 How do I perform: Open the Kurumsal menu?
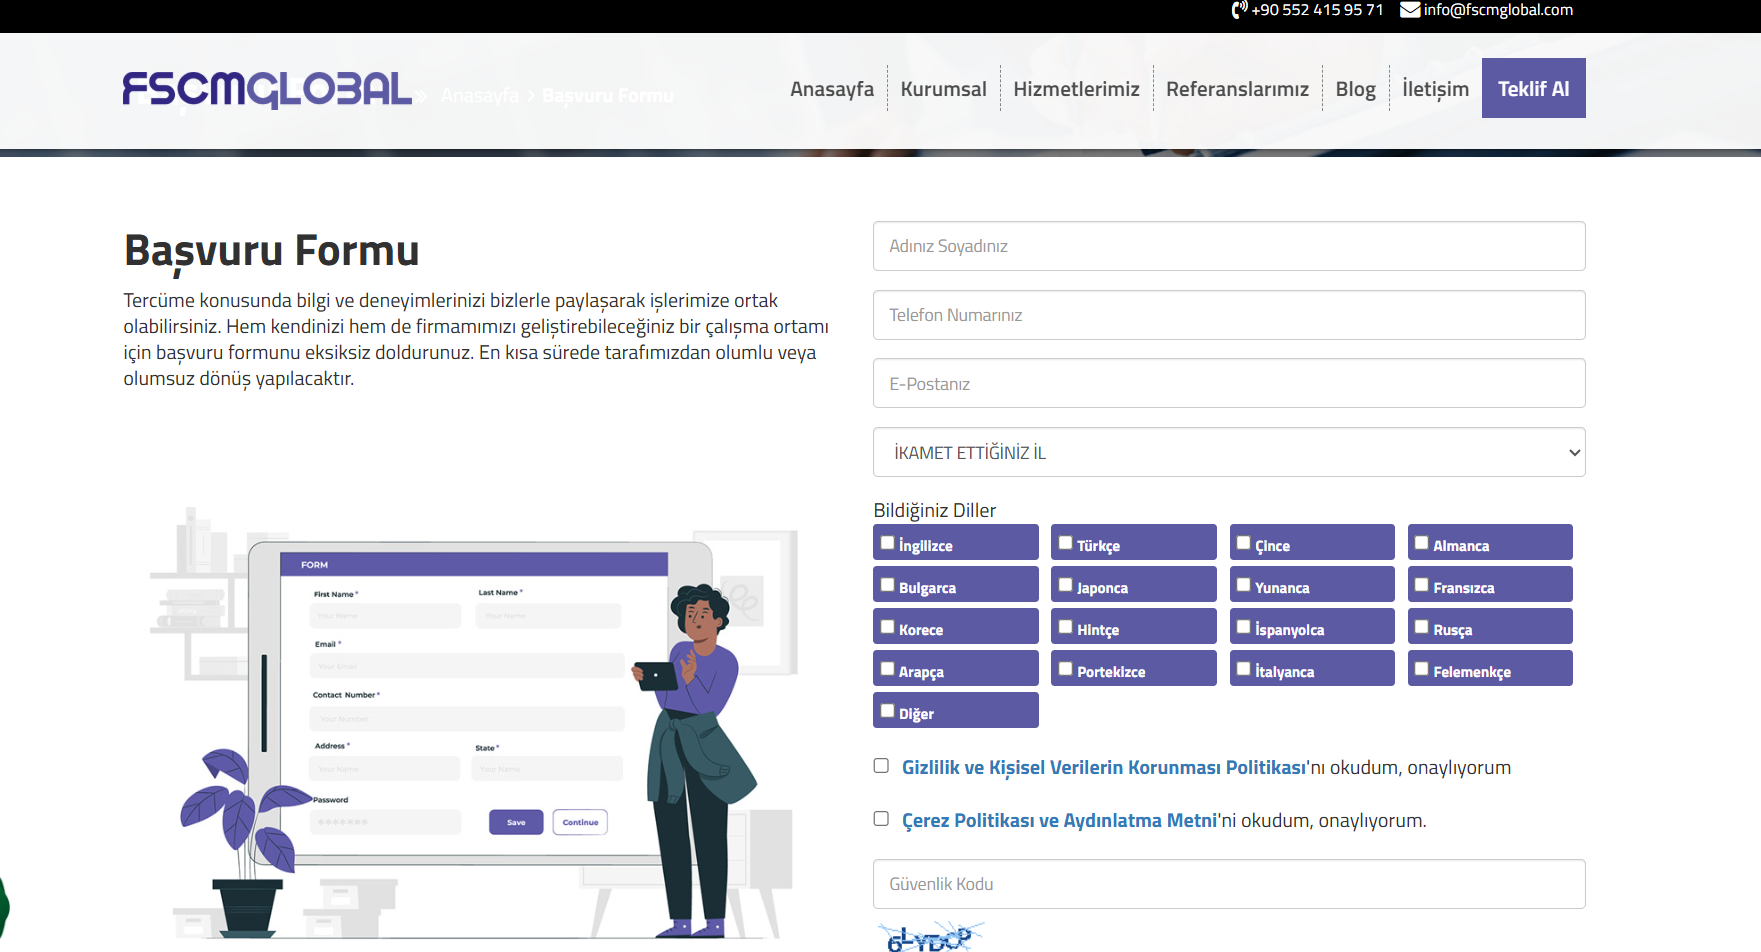[x=943, y=89]
